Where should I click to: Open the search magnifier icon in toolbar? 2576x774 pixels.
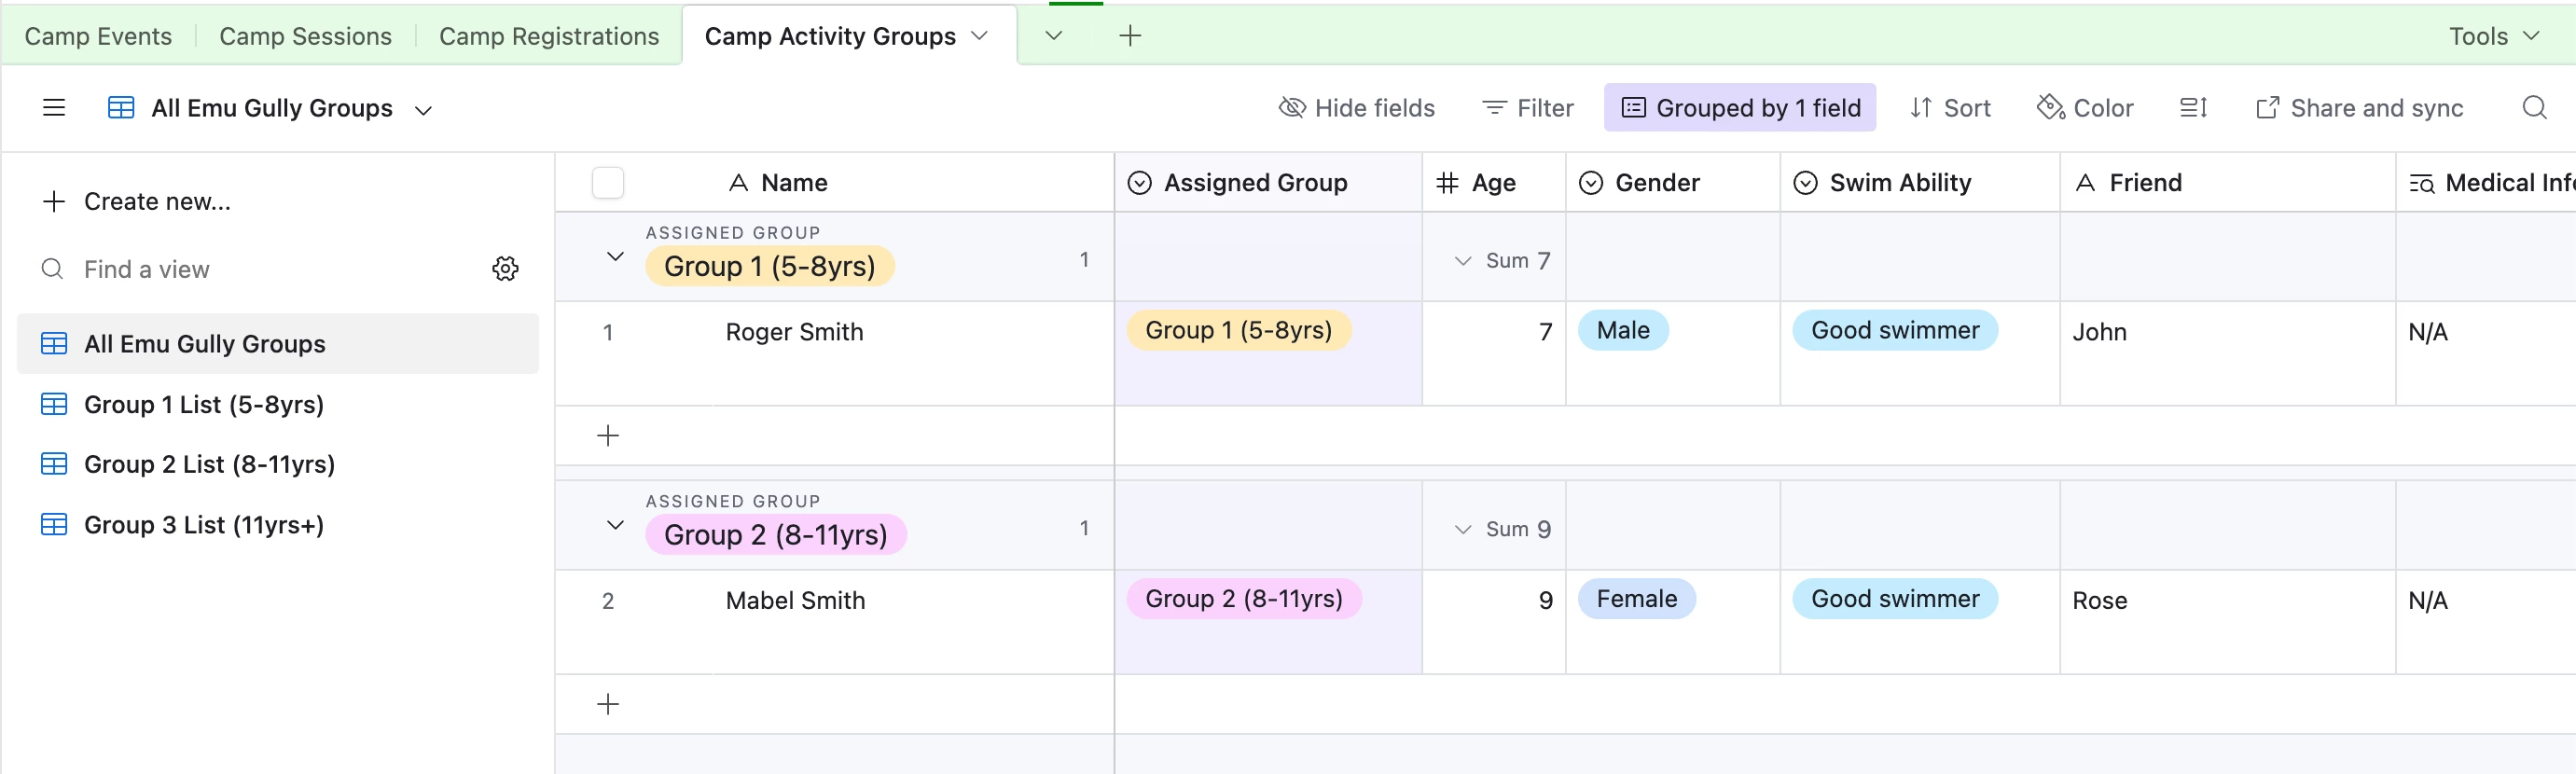pos(2533,108)
